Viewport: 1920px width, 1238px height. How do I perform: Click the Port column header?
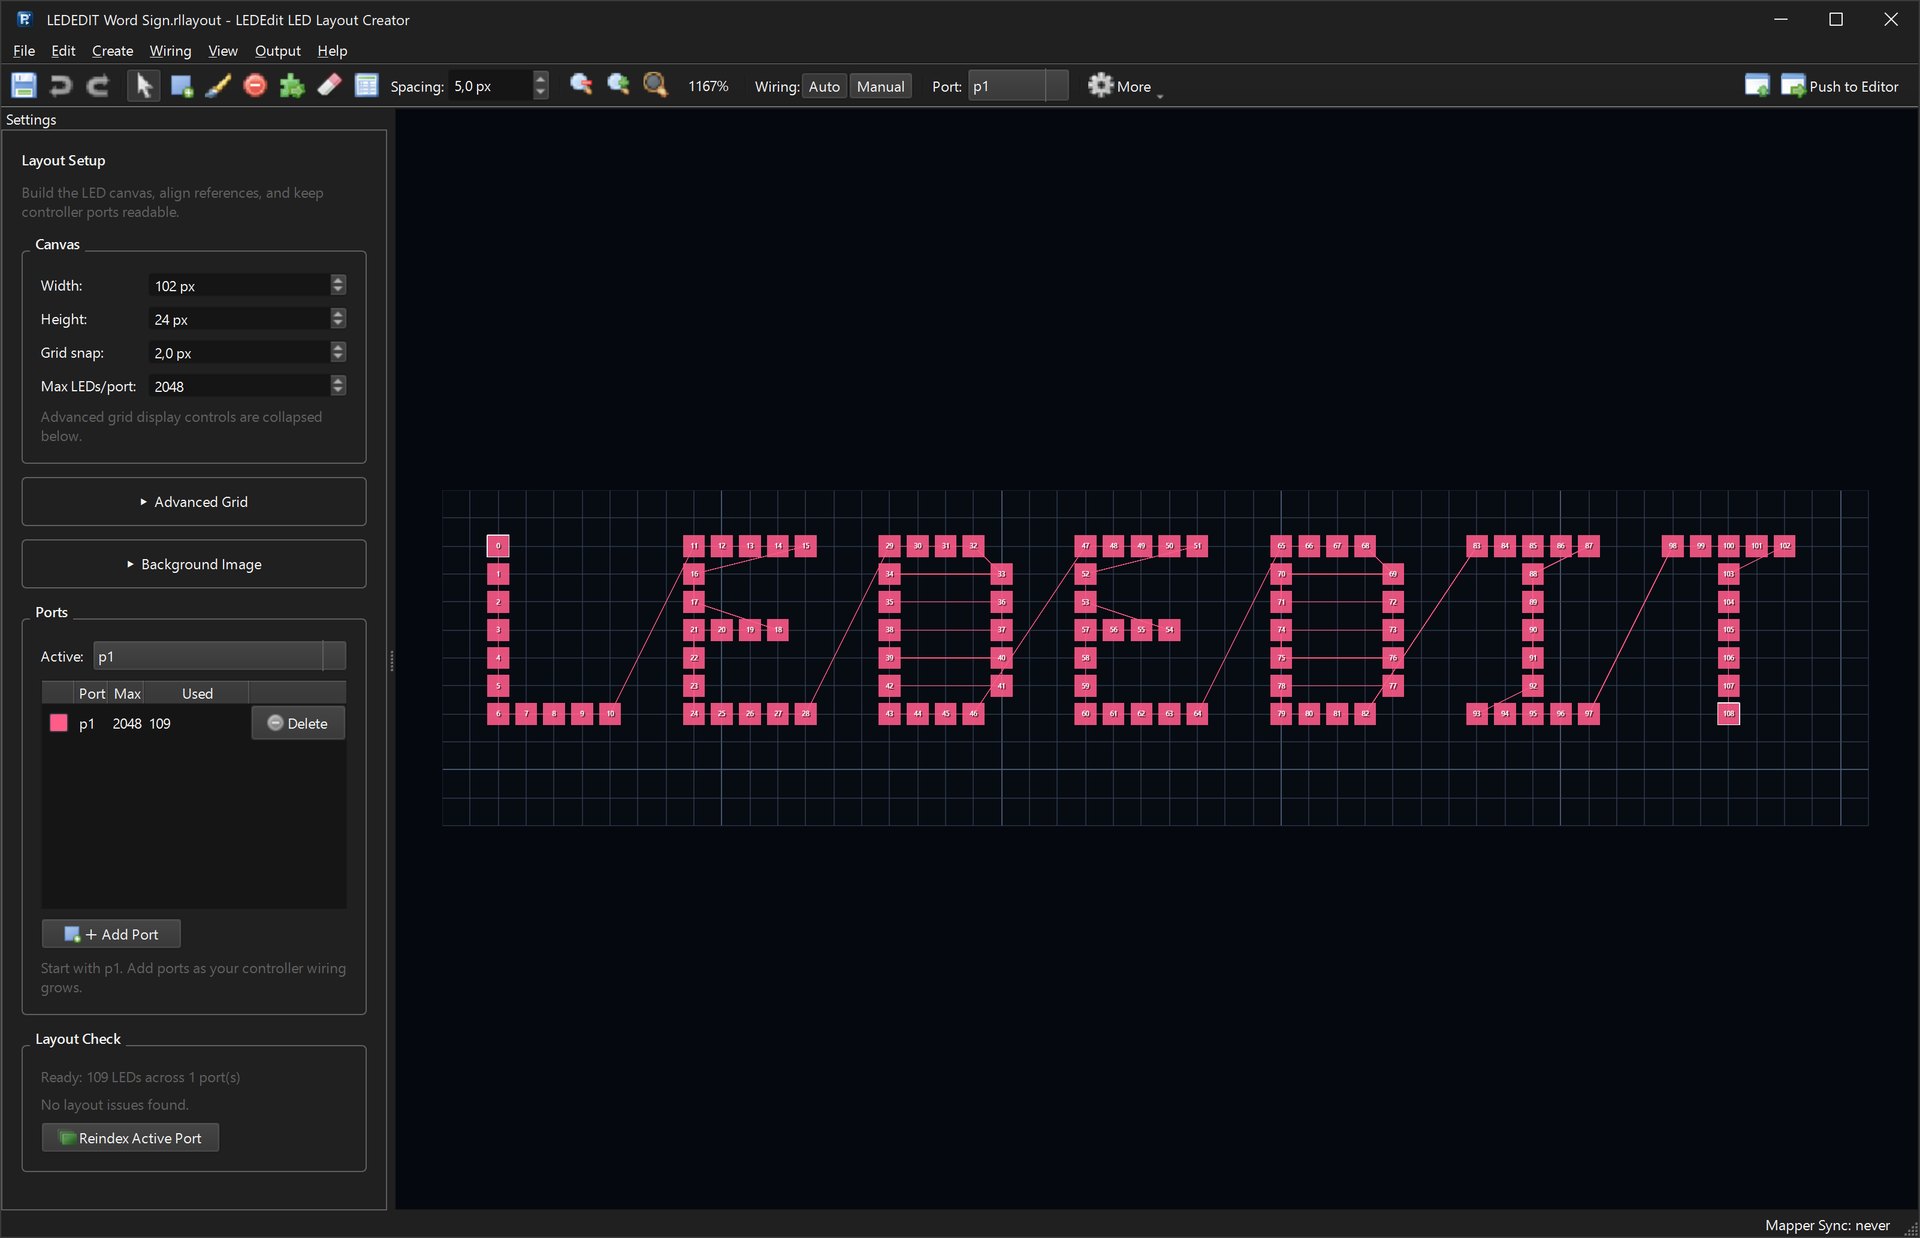pyautogui.click(x=92, y=693)
